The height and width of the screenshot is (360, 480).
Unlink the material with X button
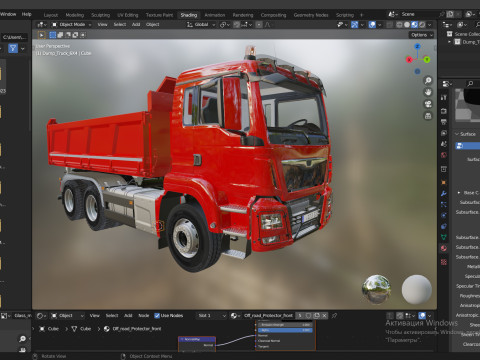tap(324, 315)
